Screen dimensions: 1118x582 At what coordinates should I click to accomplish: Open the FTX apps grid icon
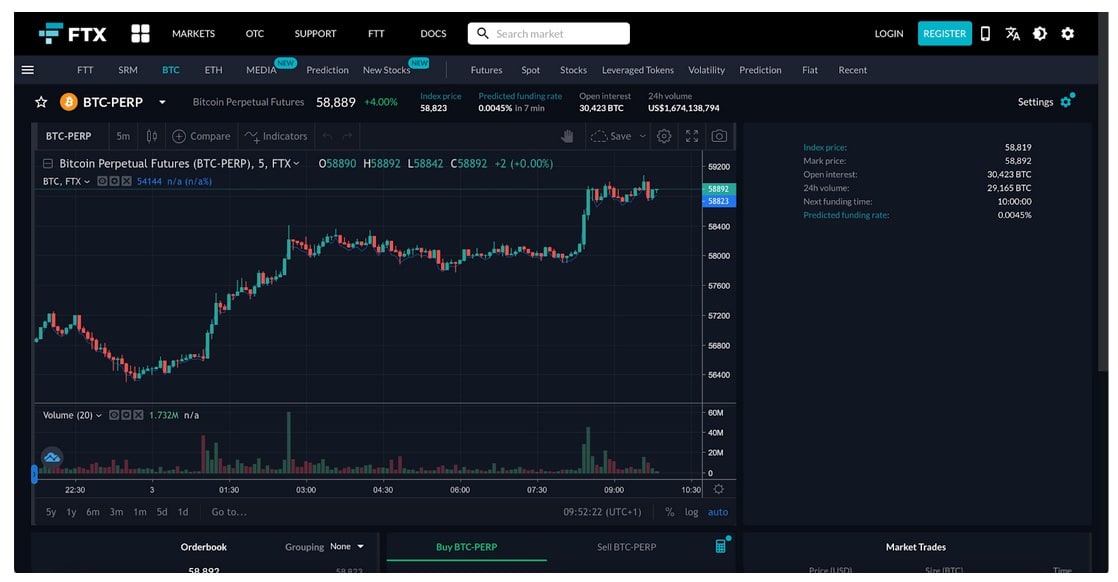click(140, 34)
